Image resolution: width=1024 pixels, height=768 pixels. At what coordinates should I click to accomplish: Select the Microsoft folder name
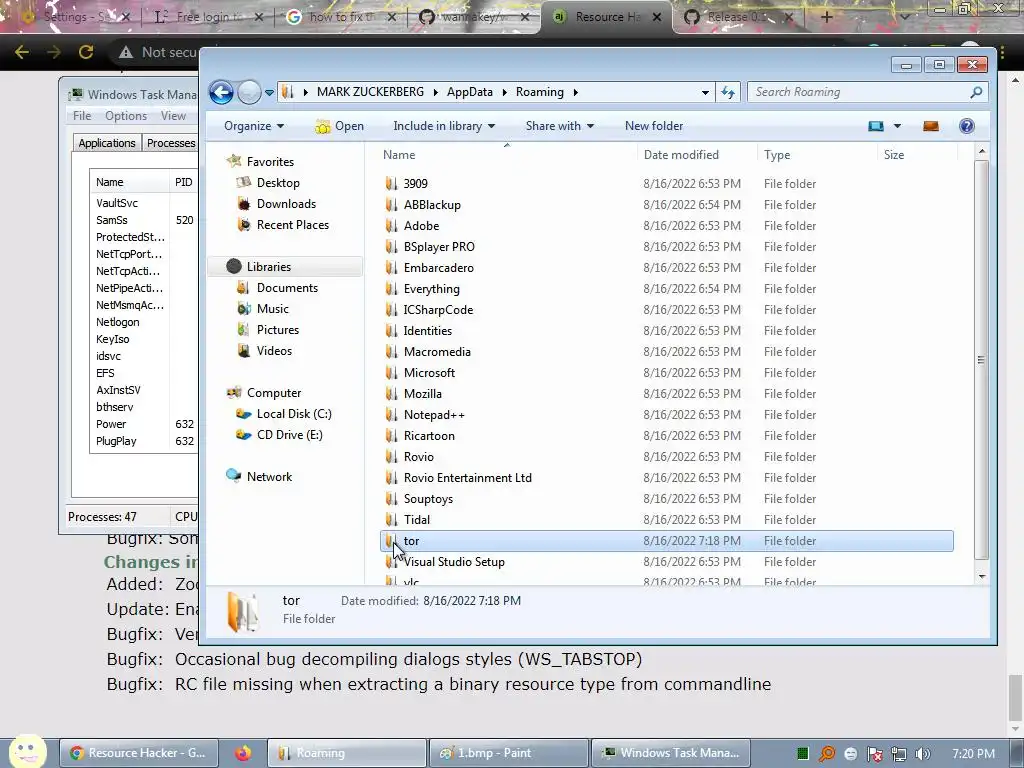point(429,372)
